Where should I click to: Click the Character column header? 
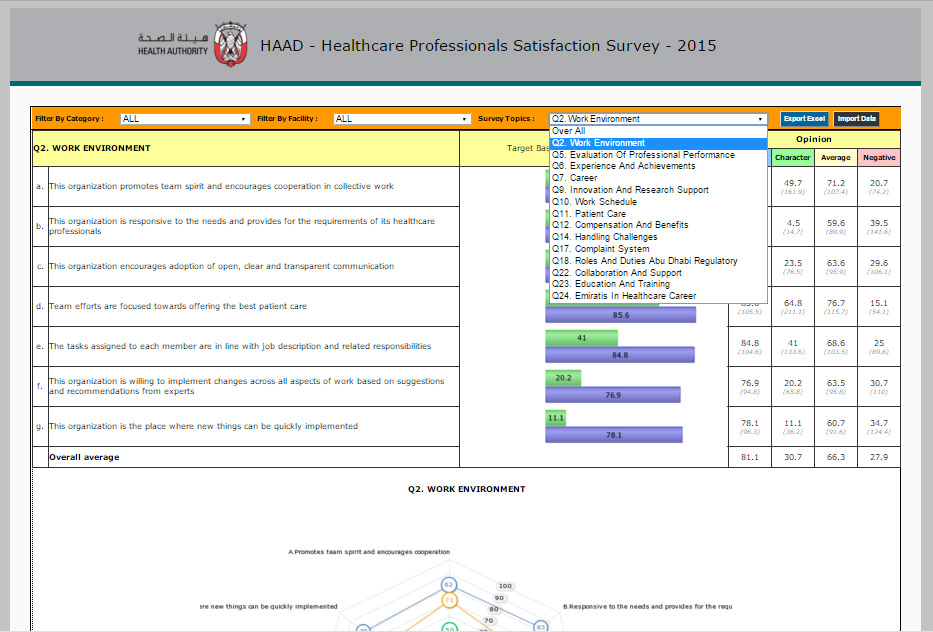click(793, 158)
